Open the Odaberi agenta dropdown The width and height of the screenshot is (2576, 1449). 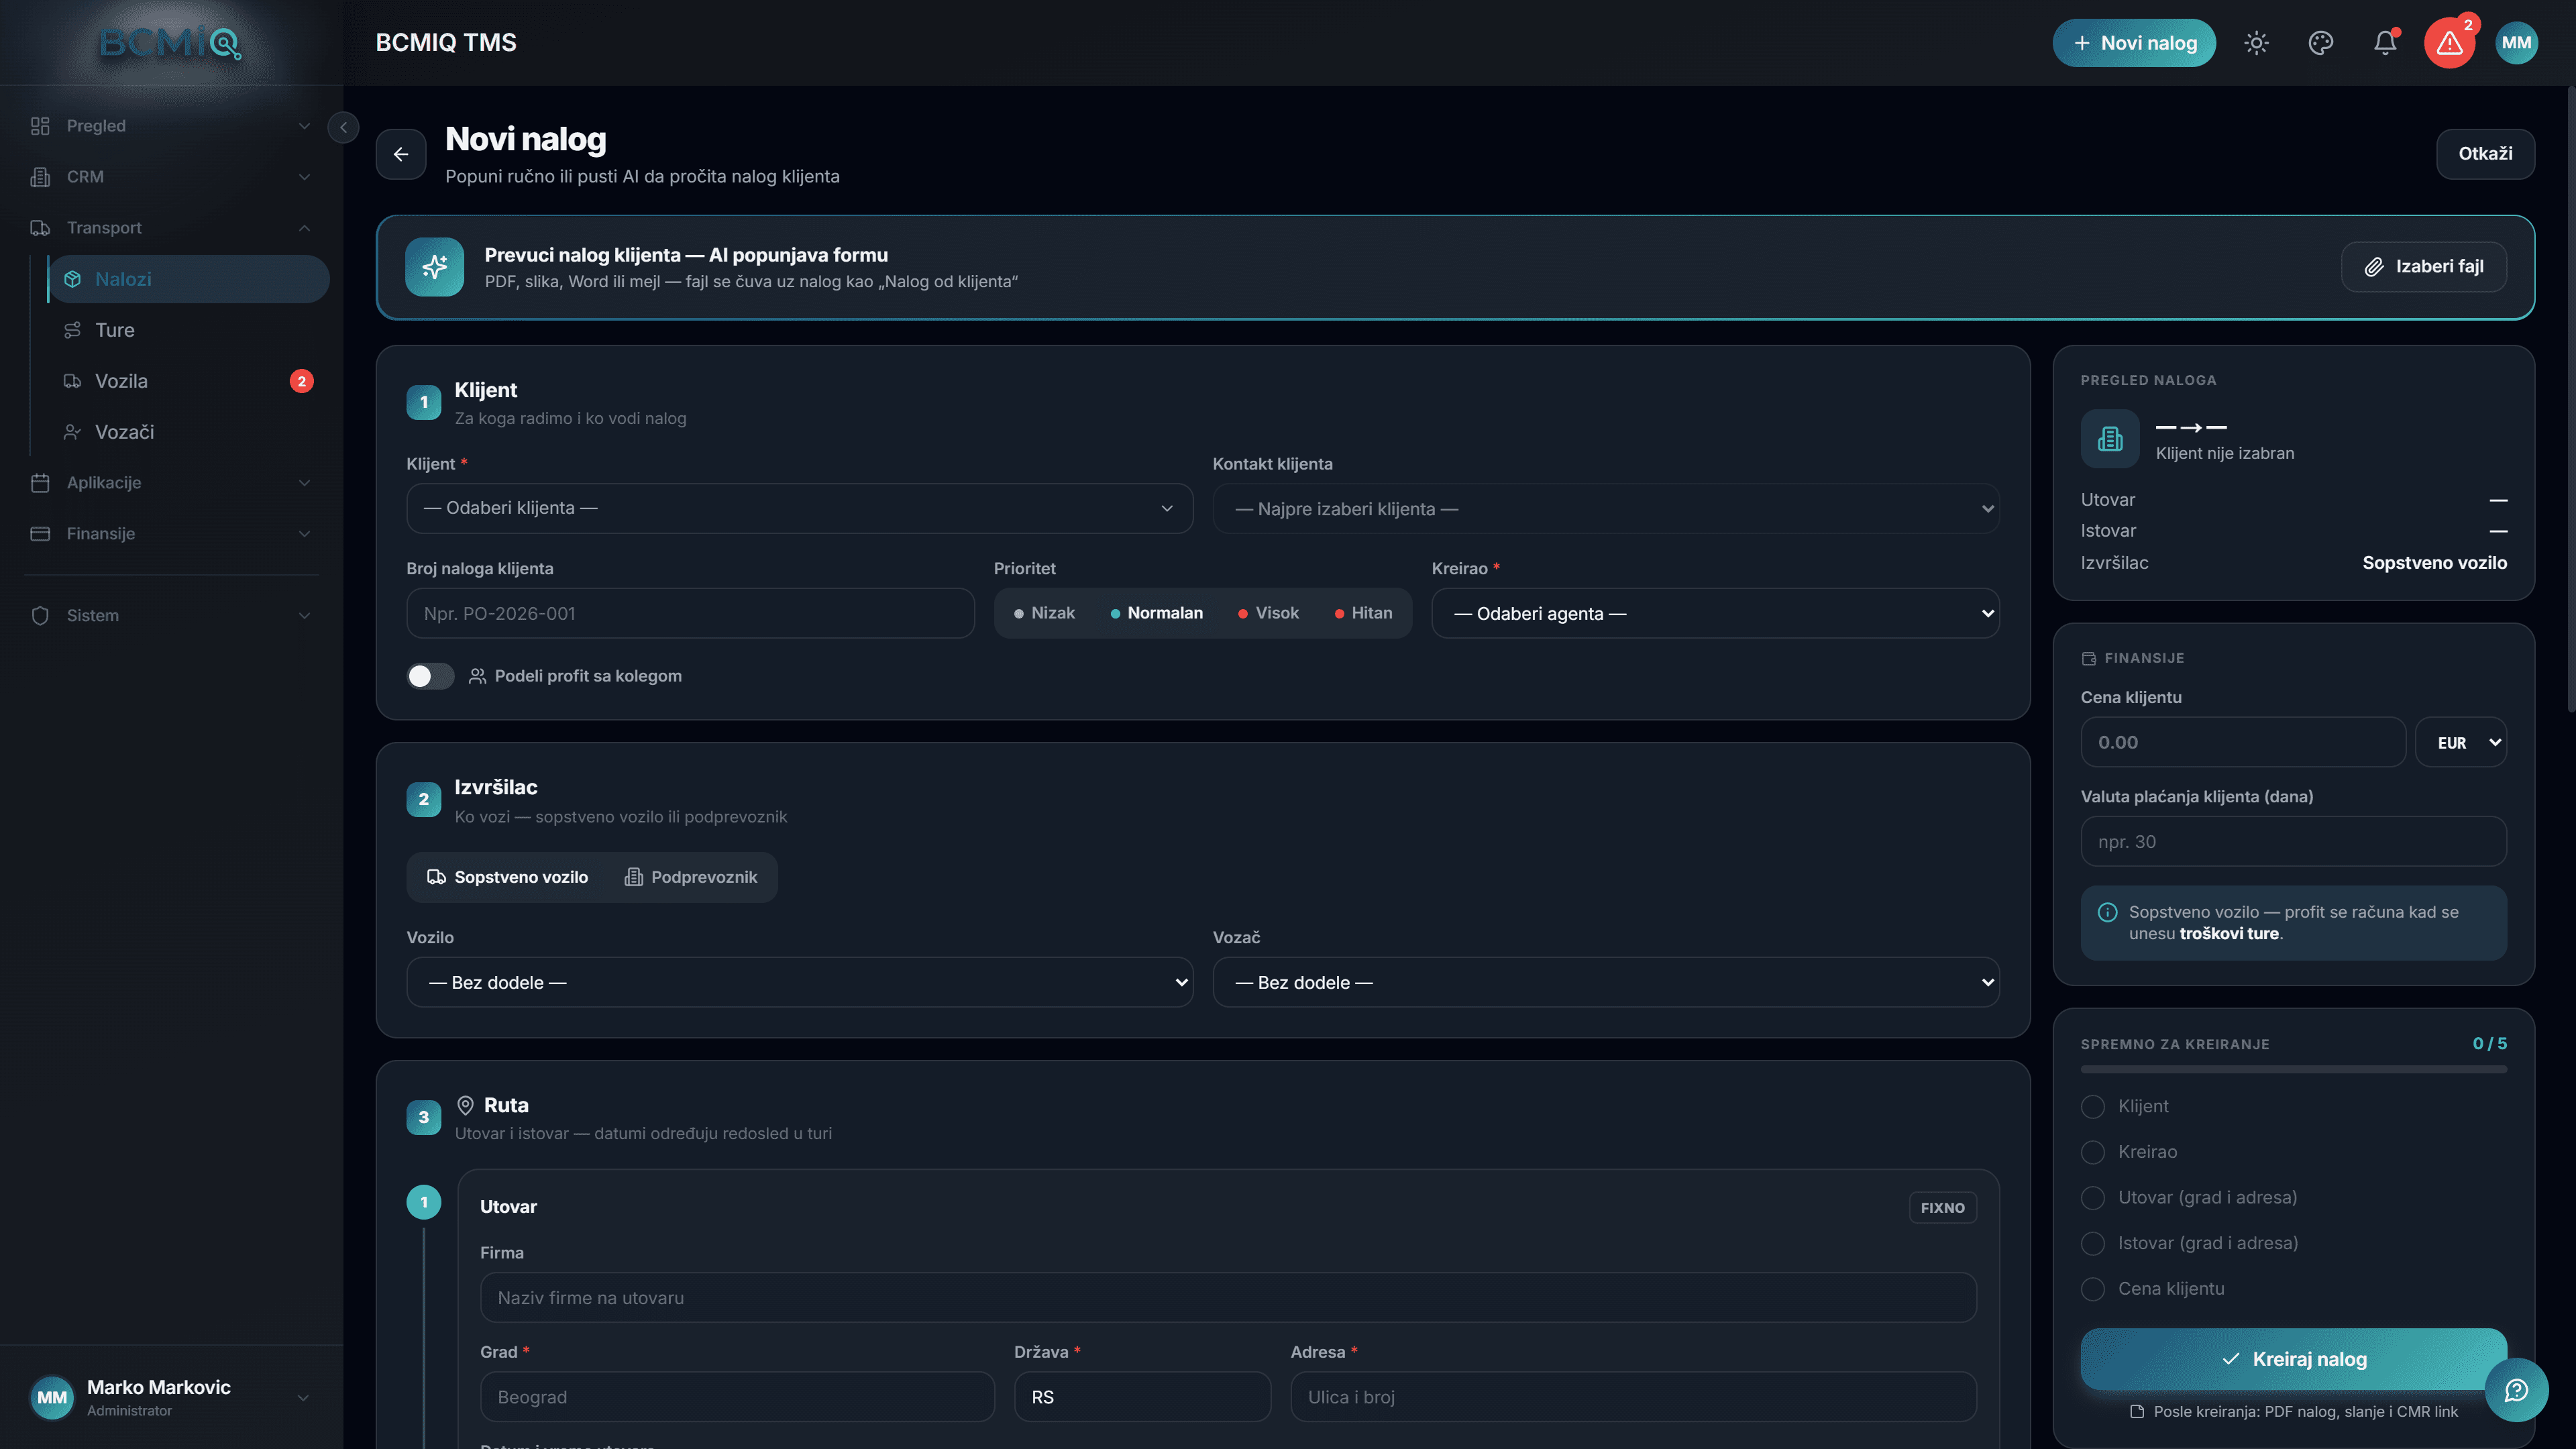(x=1715, y=613)
